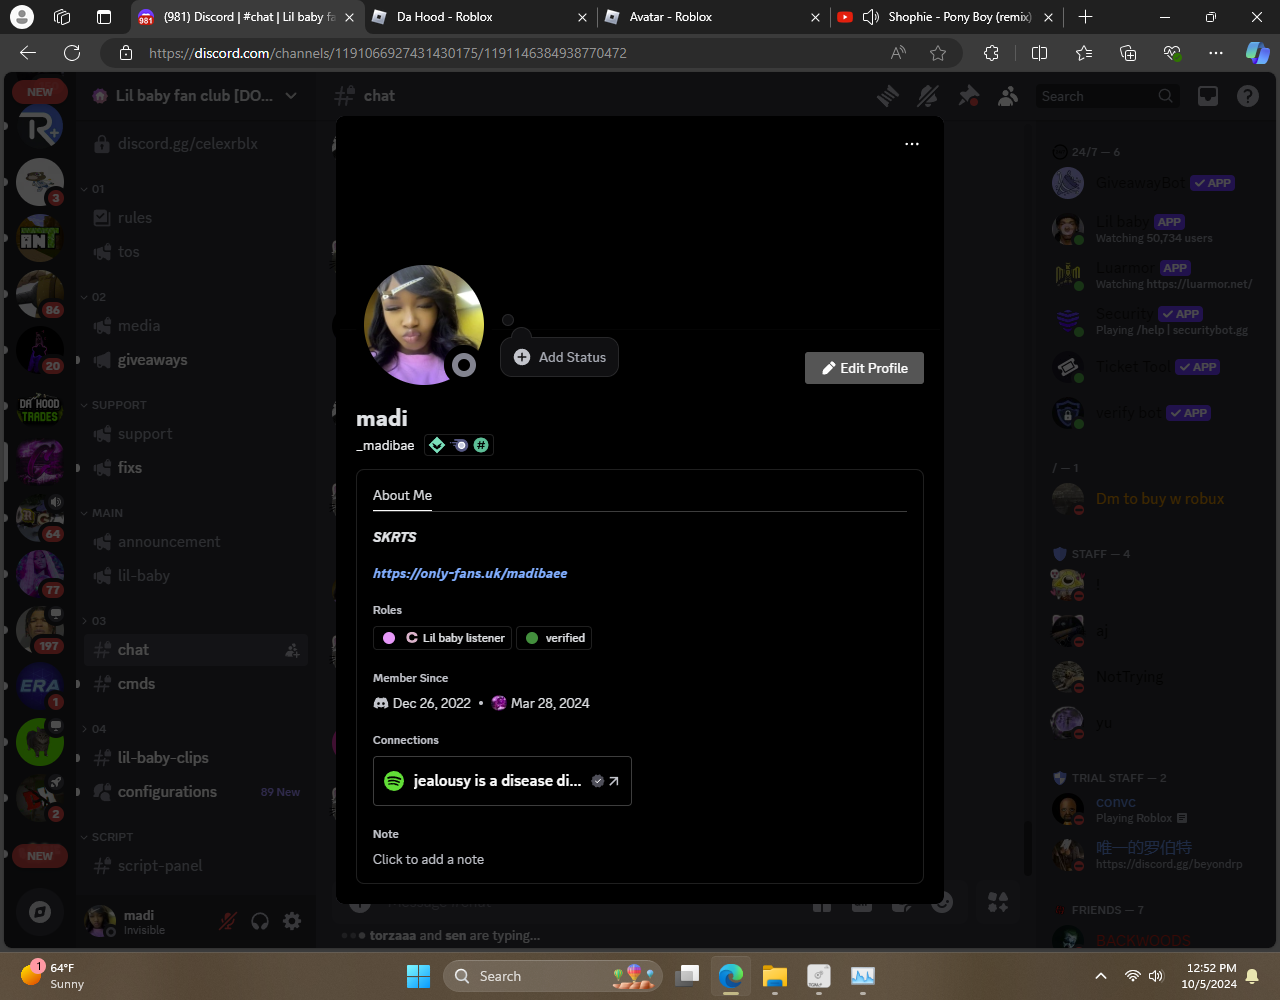Screen dimensions: 1280x1000
Task: Click the profile badges next to _madibae
Action: pyautogui.click(x=459, y=445)
